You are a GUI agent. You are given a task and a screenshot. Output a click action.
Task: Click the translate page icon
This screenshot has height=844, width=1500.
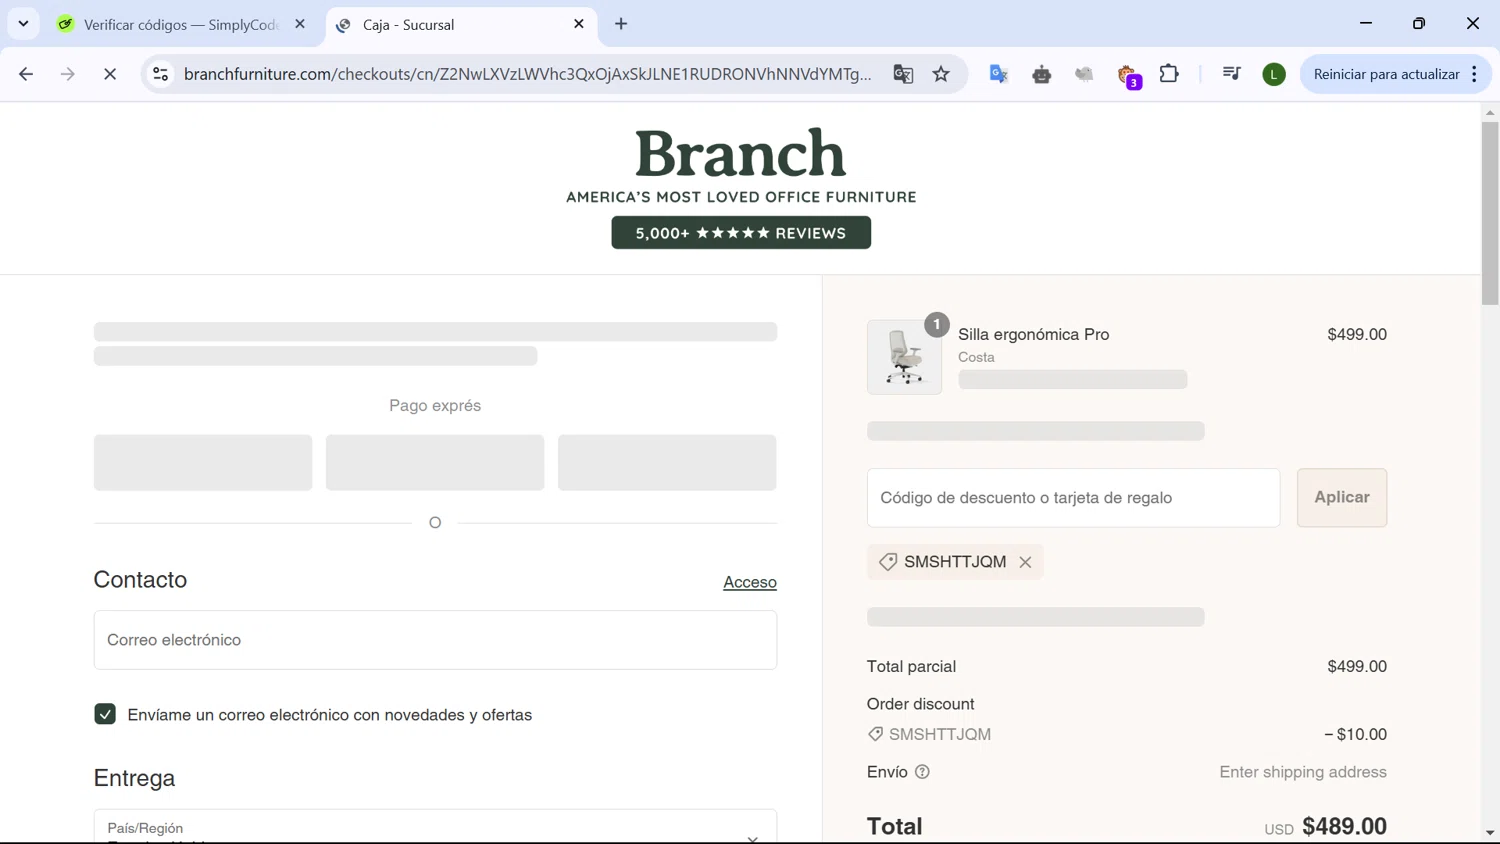903,74
